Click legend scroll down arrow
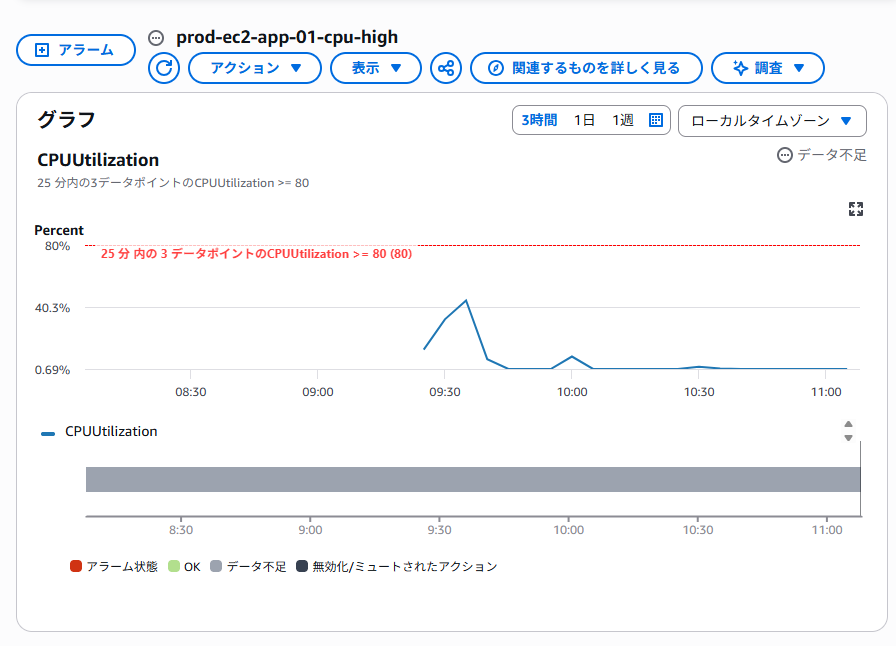Screen dimensions: 896x646 [x=848, y=438]
